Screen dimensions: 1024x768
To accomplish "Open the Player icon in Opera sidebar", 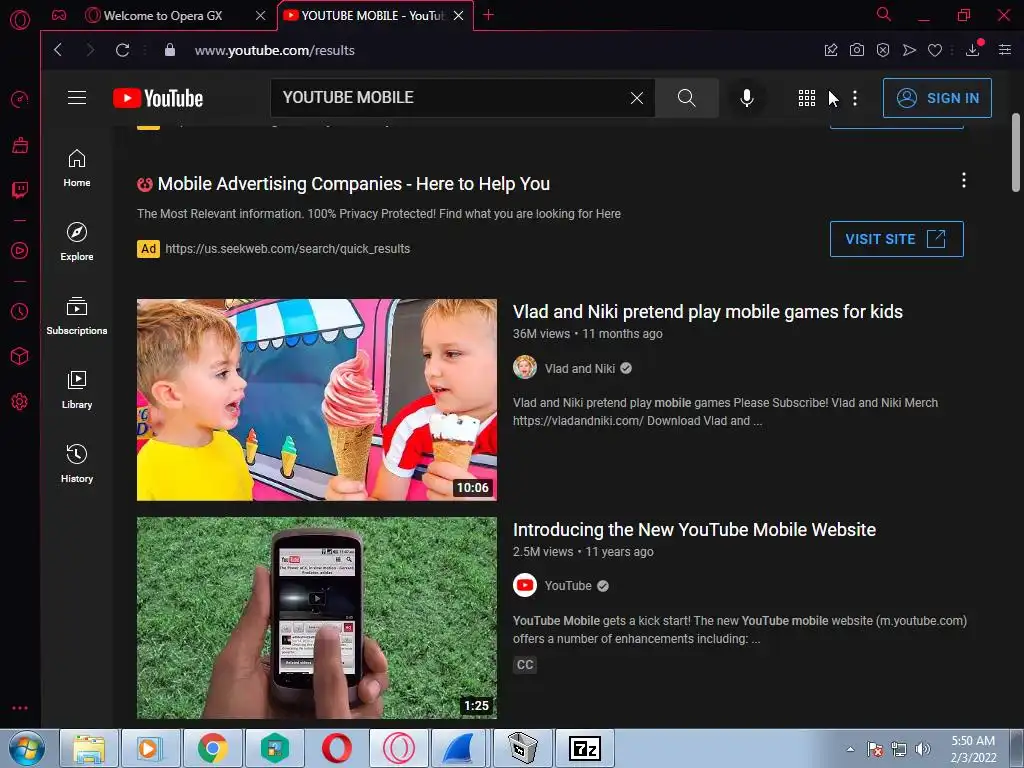I will pyautogui.click(x=20, y=251).
